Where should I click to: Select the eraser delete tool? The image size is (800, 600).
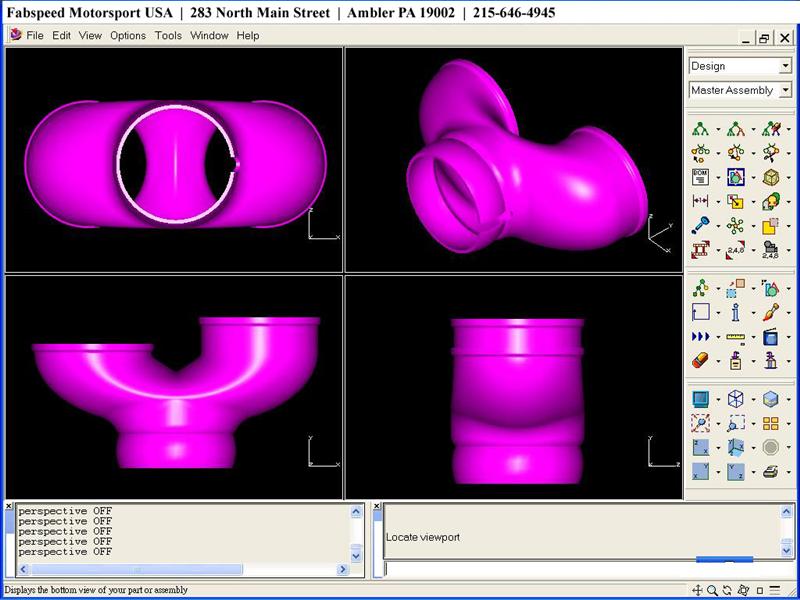700,361
